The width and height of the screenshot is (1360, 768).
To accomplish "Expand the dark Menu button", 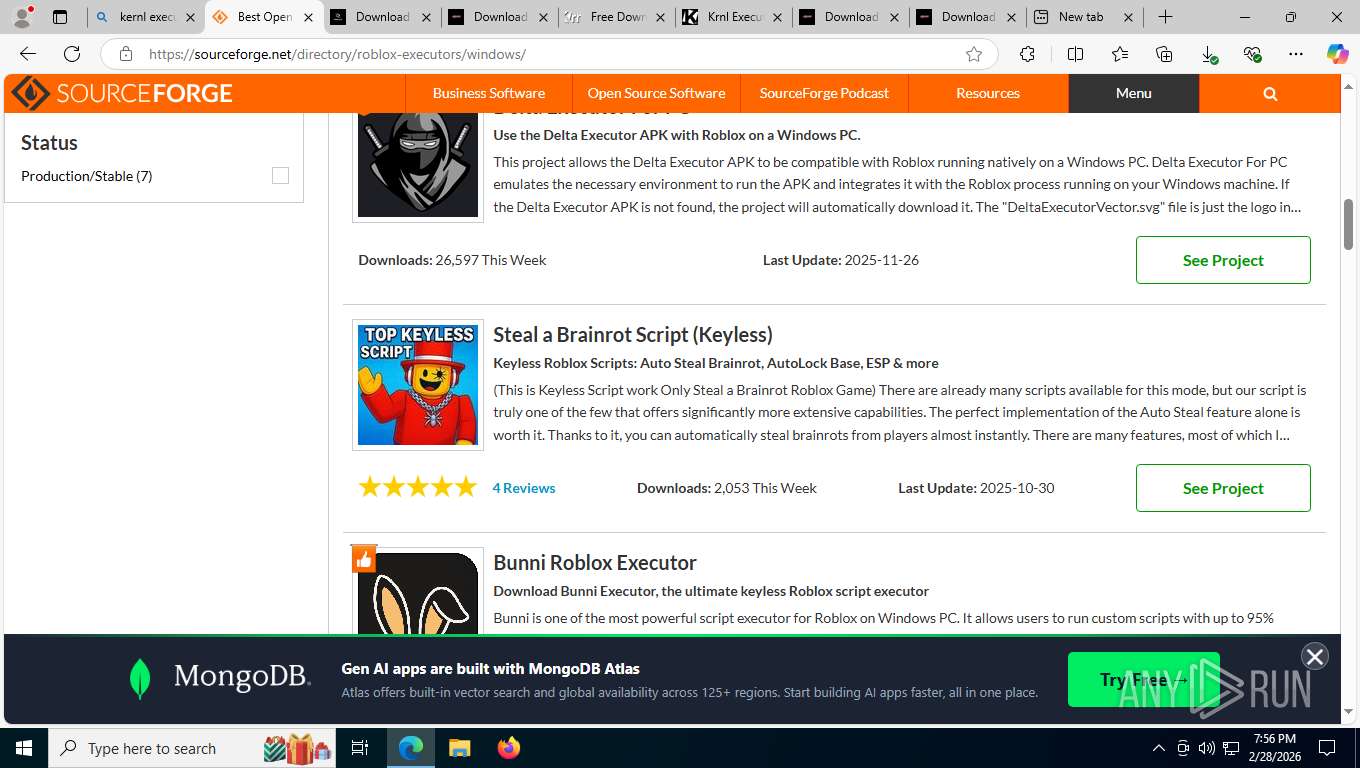I will pyautogui.click(x=1134, y=93).
